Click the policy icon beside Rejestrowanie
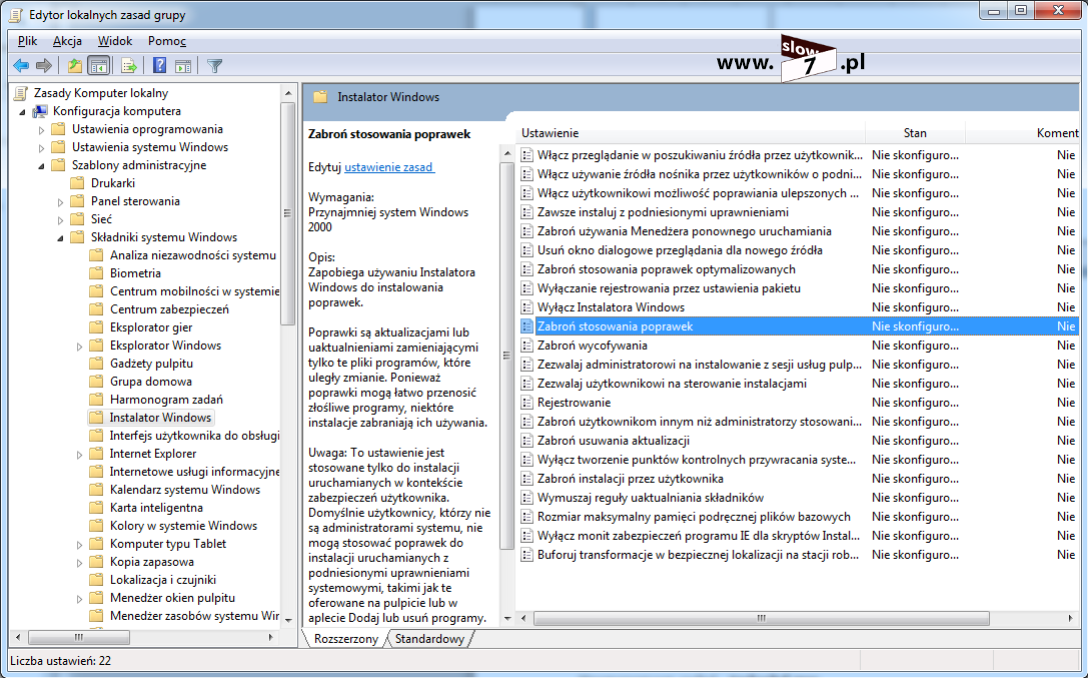Viewport: 1088px width, 678px height. tap(527, 402)
